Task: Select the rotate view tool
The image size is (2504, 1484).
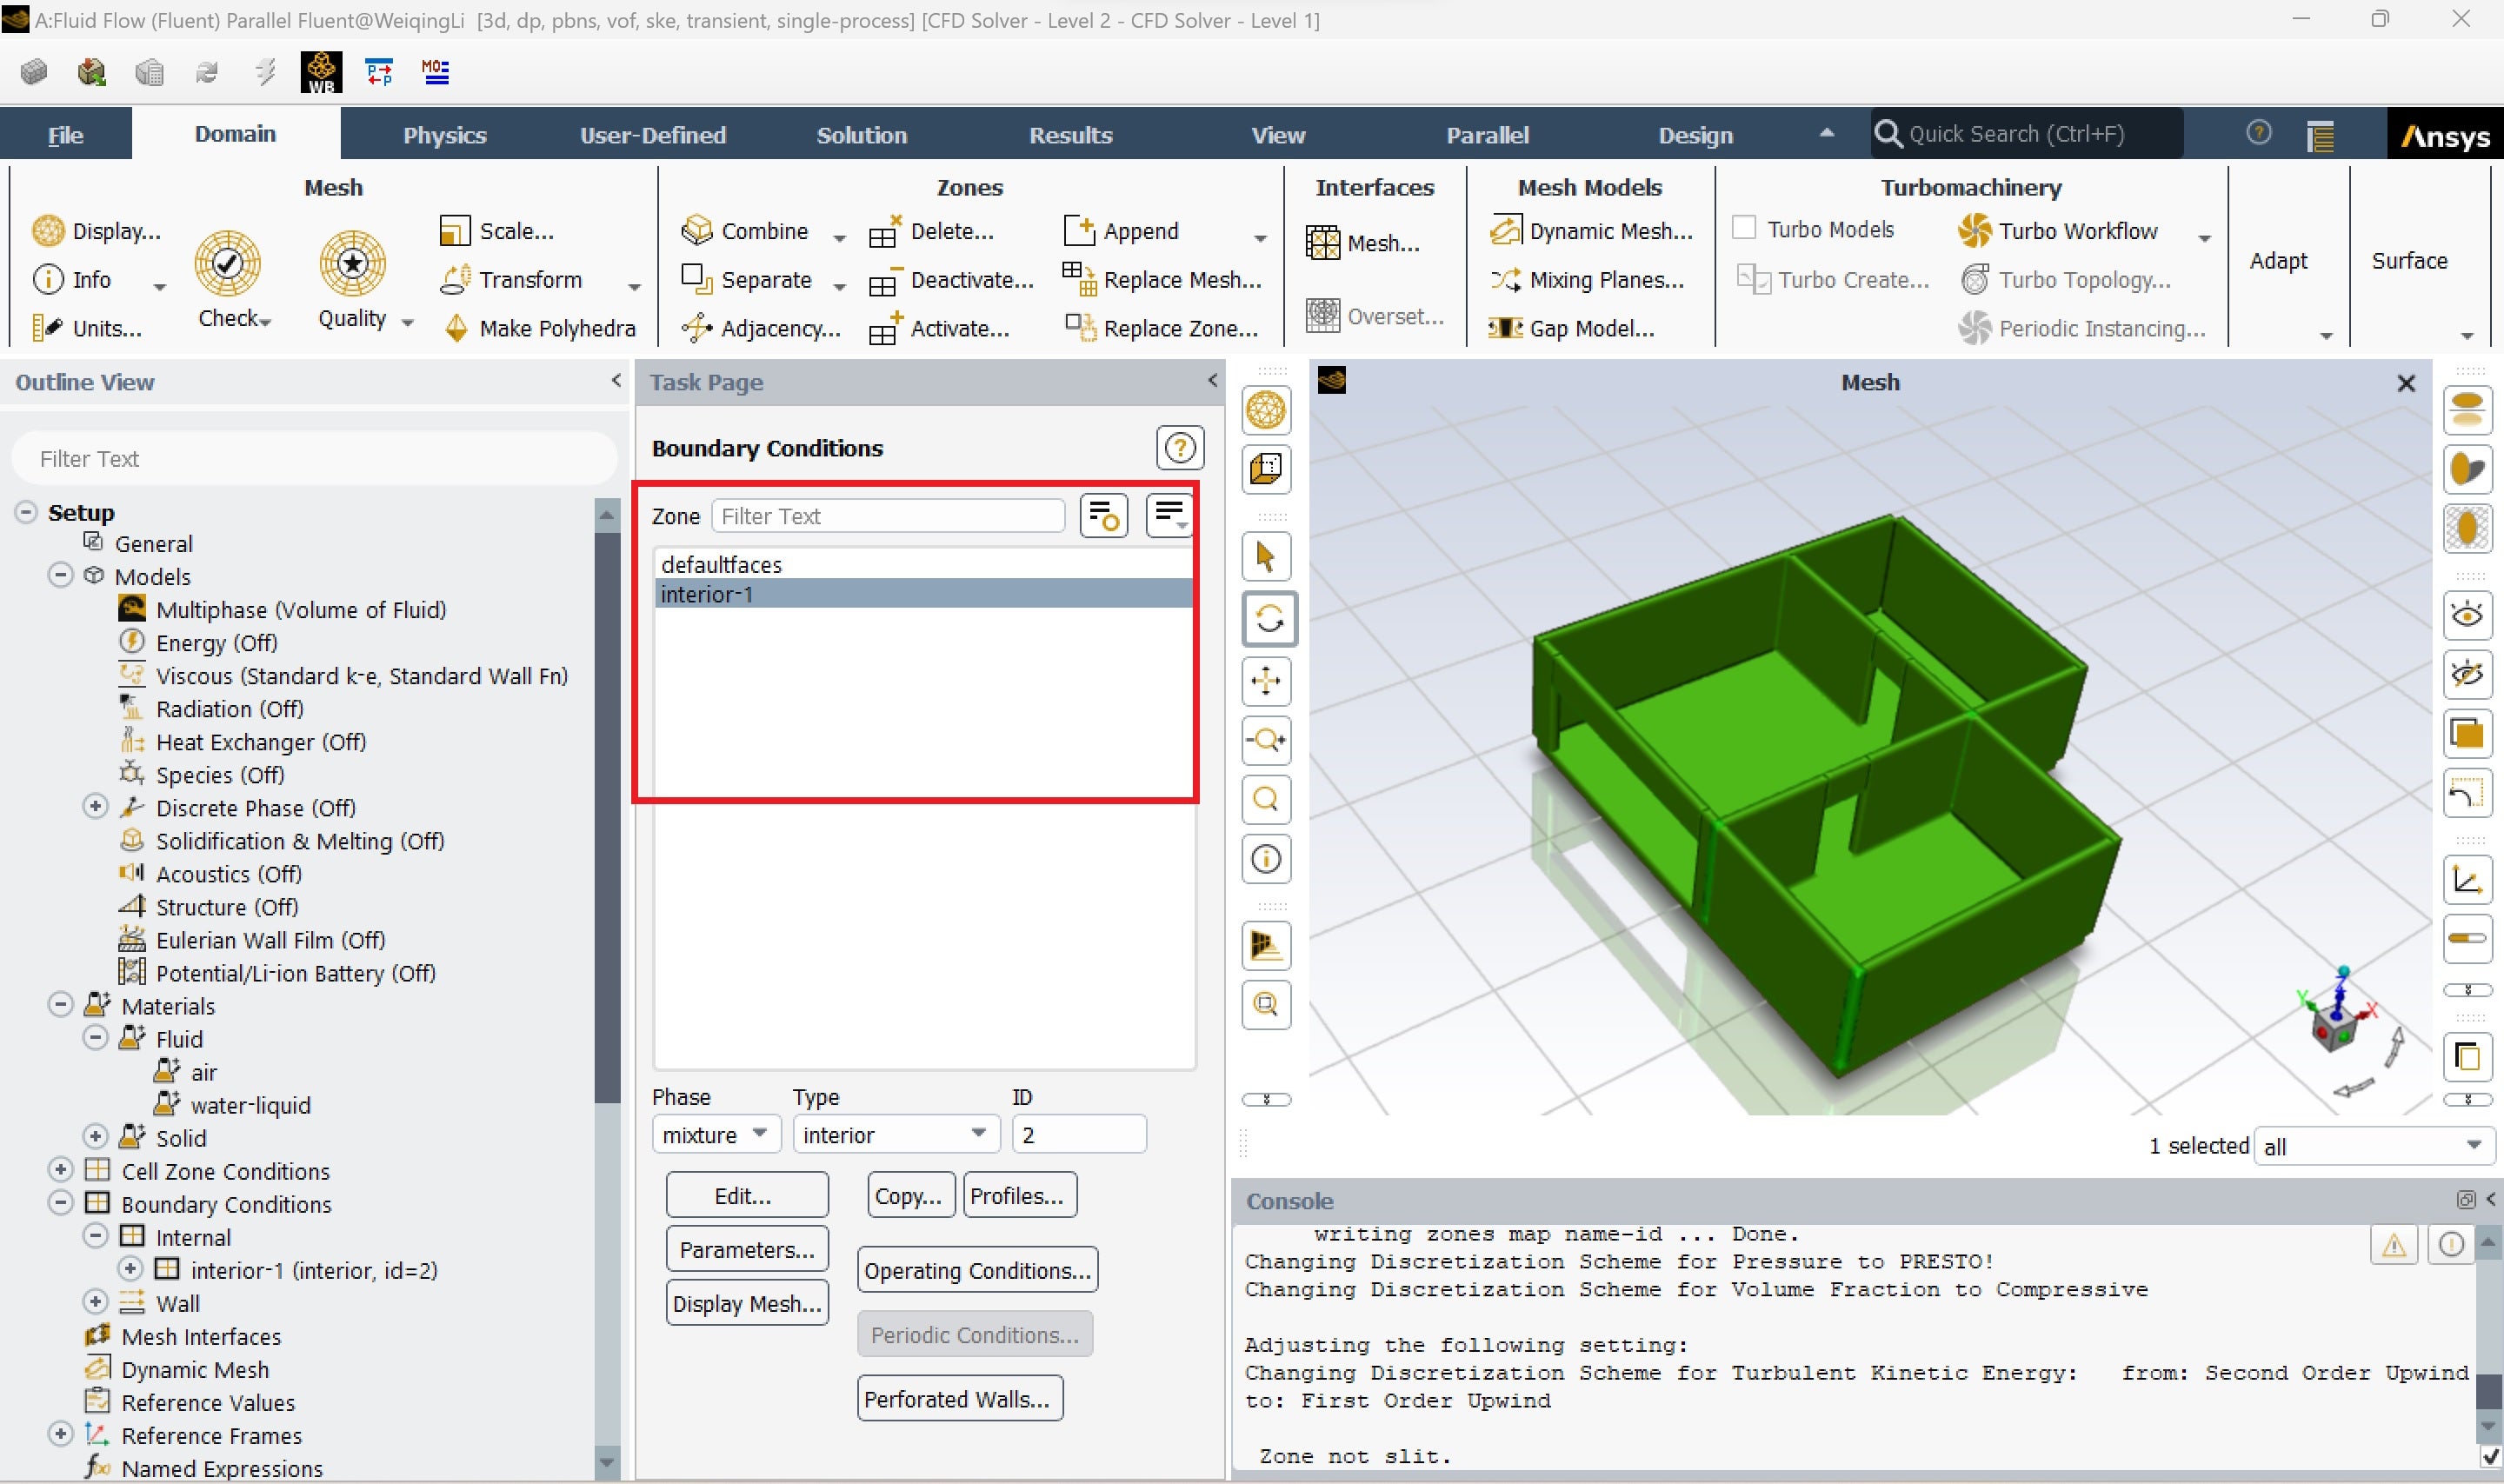Action: (1267, 619)
